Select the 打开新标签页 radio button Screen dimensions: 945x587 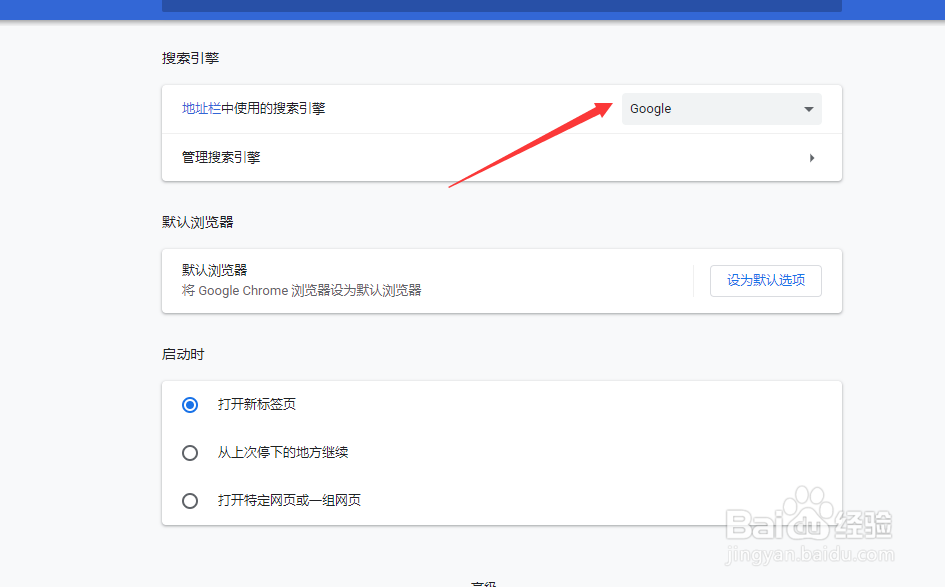190,405
